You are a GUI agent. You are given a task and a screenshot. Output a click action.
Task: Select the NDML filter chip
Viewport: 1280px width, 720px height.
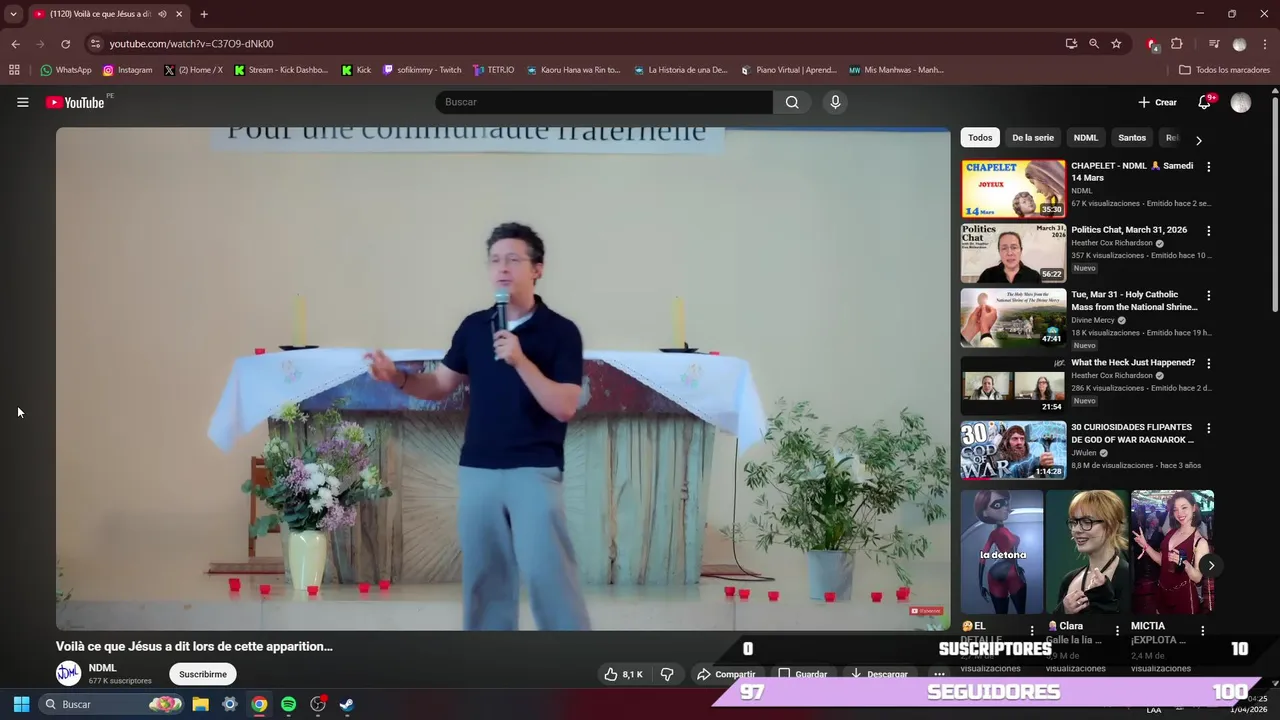pos(1085,138)
